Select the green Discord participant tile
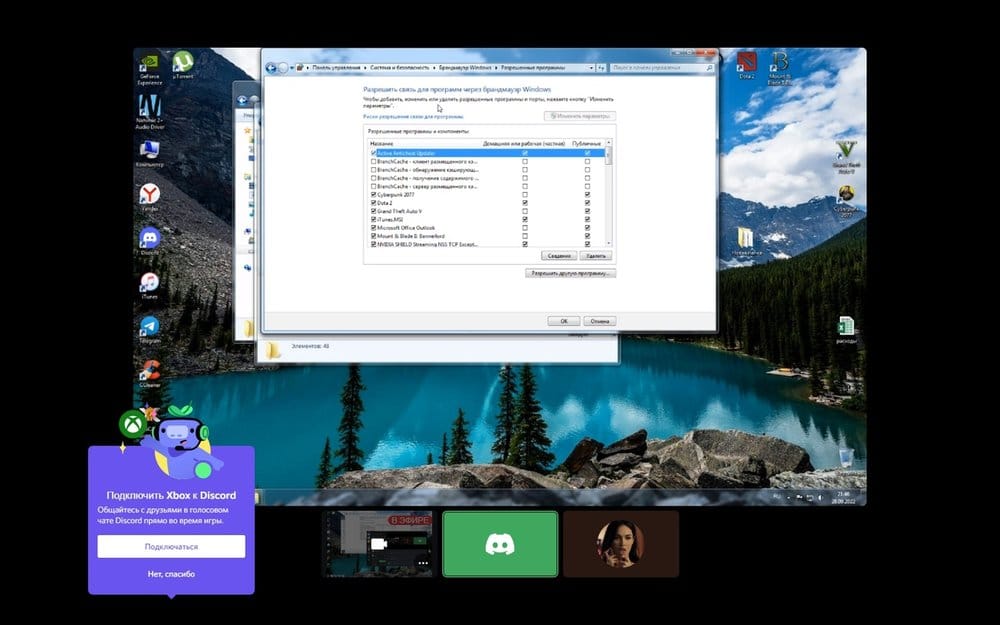 click(x=499, y=544)
